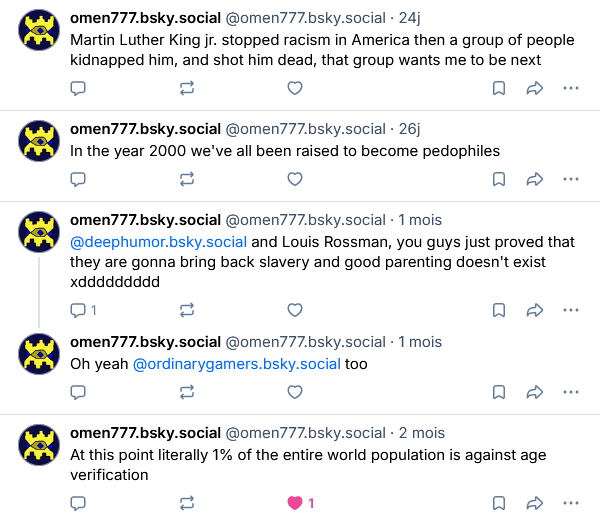Open omen777 avatar on the first post

[39, 30]
